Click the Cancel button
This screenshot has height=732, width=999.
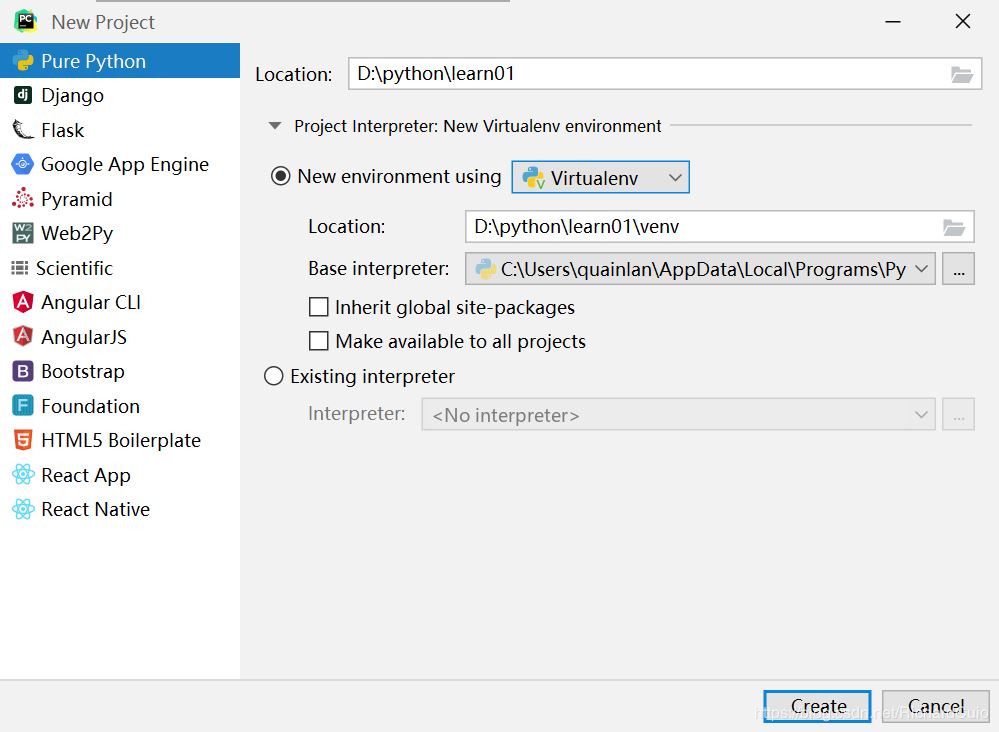point(935,706)
